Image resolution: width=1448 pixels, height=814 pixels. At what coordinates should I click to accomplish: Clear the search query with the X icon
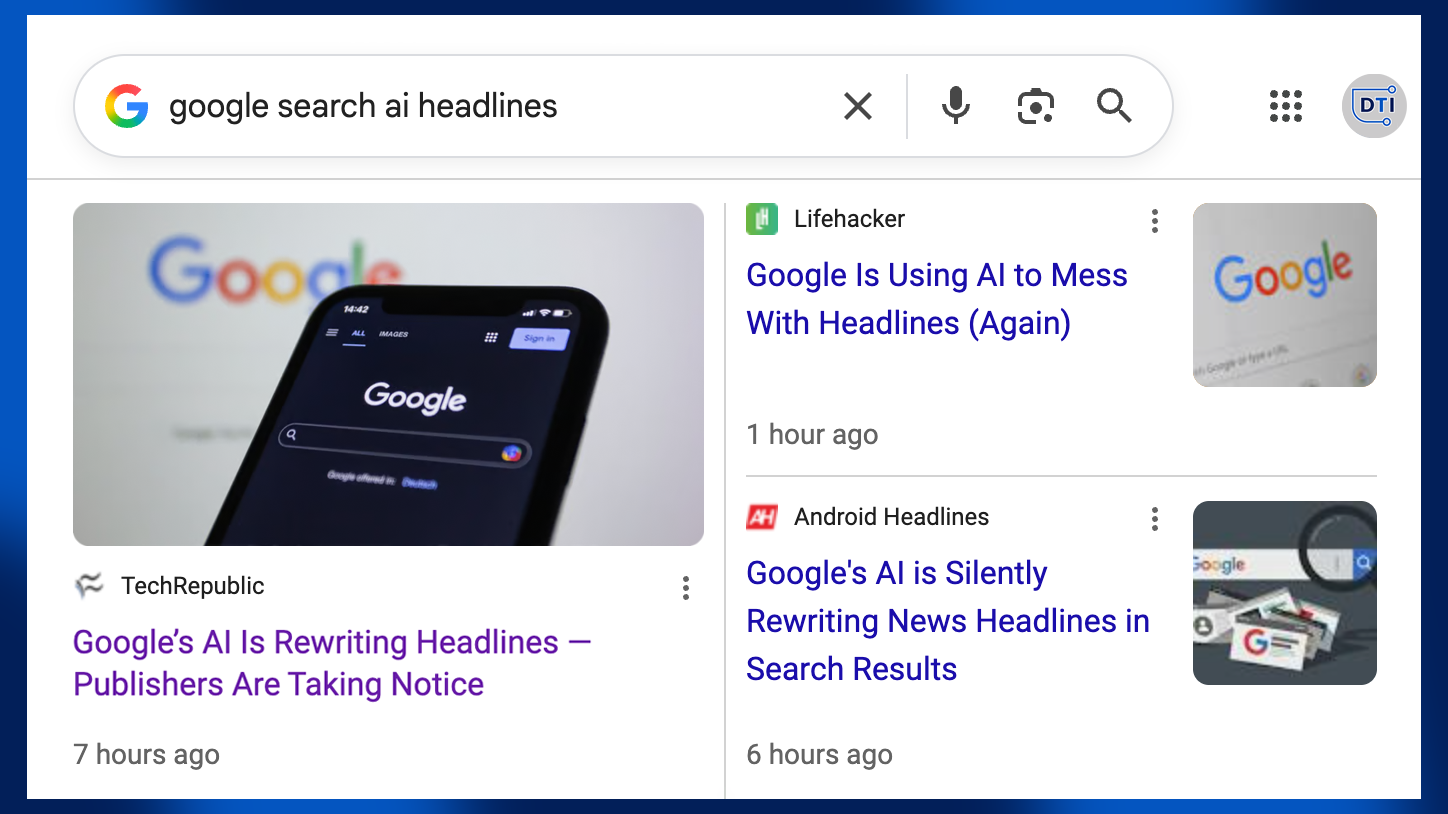point(858,106)
